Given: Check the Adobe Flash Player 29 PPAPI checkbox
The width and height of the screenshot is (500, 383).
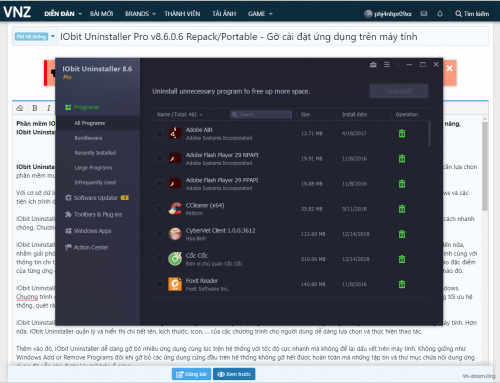Looking at the screenshot, I should 159,184.
